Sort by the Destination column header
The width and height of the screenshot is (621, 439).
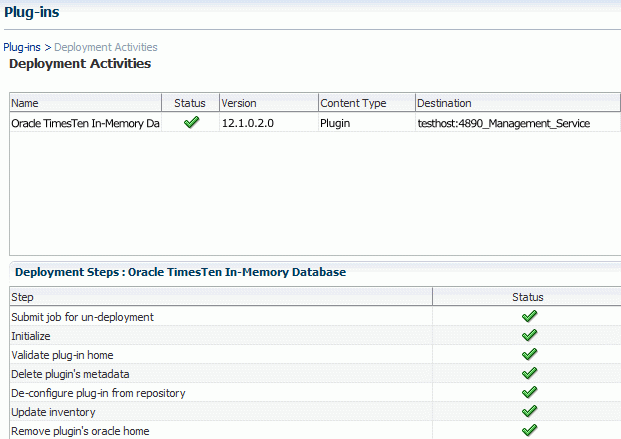coord(518,103)
